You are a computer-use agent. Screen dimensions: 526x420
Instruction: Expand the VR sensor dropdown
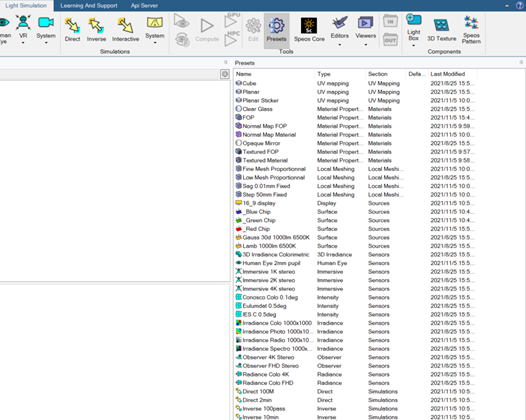coord(23,30)
